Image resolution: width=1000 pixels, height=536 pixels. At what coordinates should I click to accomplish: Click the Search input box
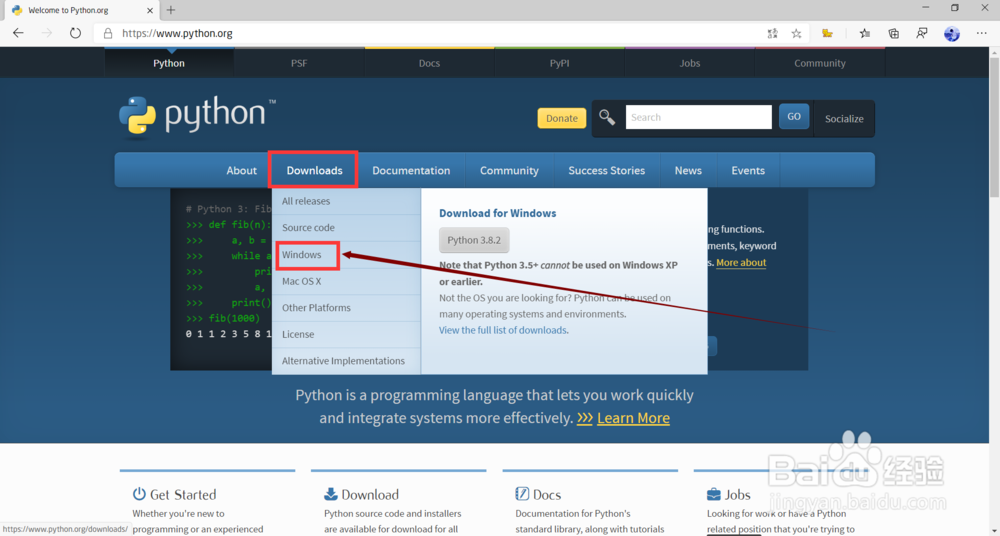click(x=698, y=117)
